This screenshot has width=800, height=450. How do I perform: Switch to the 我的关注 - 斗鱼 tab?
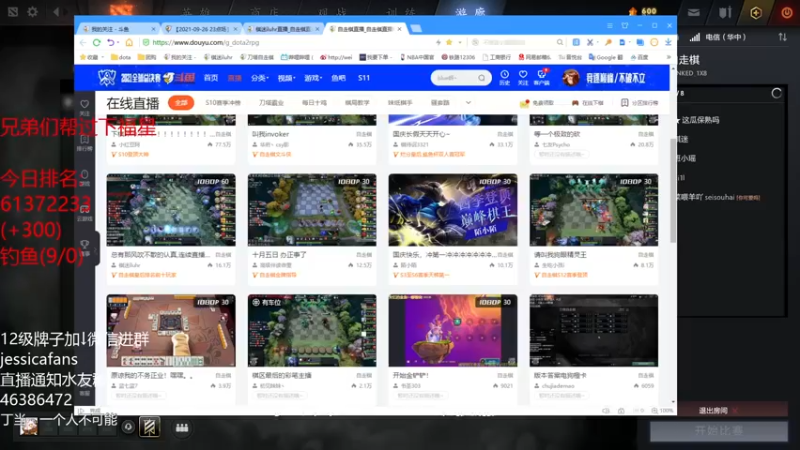117,29
